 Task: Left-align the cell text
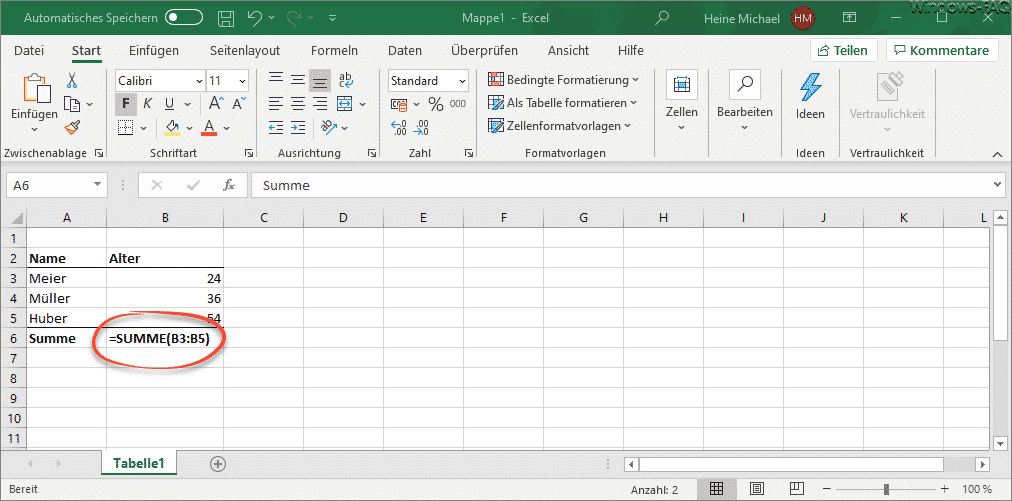click(276, 103)
